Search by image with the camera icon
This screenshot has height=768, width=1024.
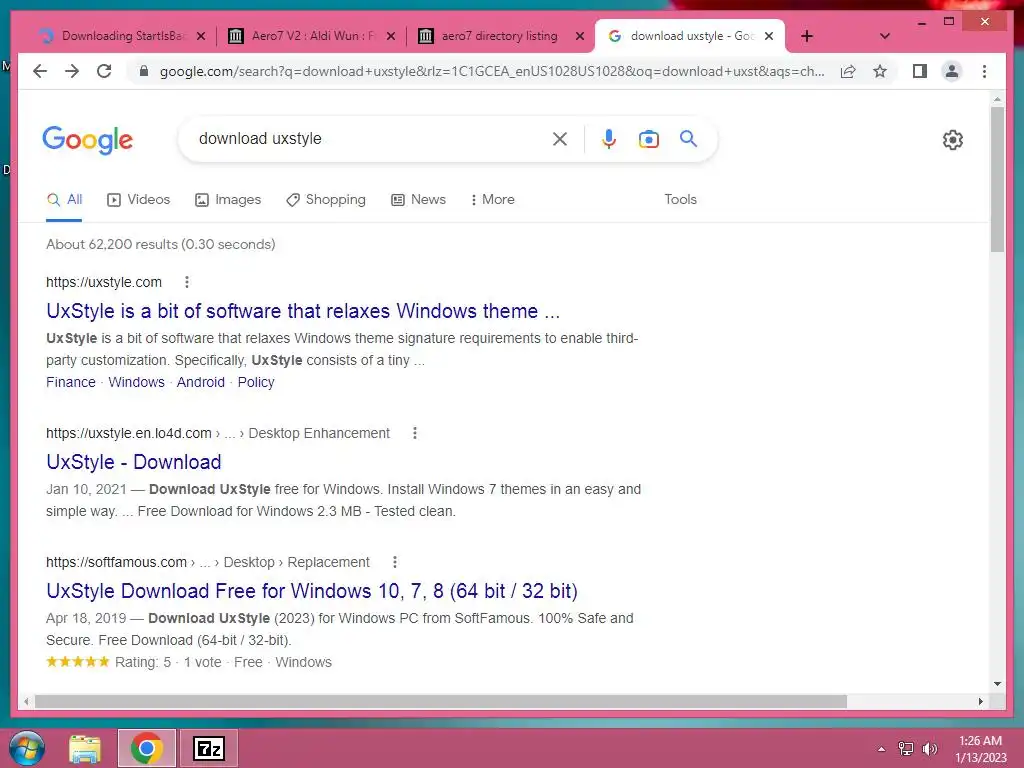click(x=648, y=138)
